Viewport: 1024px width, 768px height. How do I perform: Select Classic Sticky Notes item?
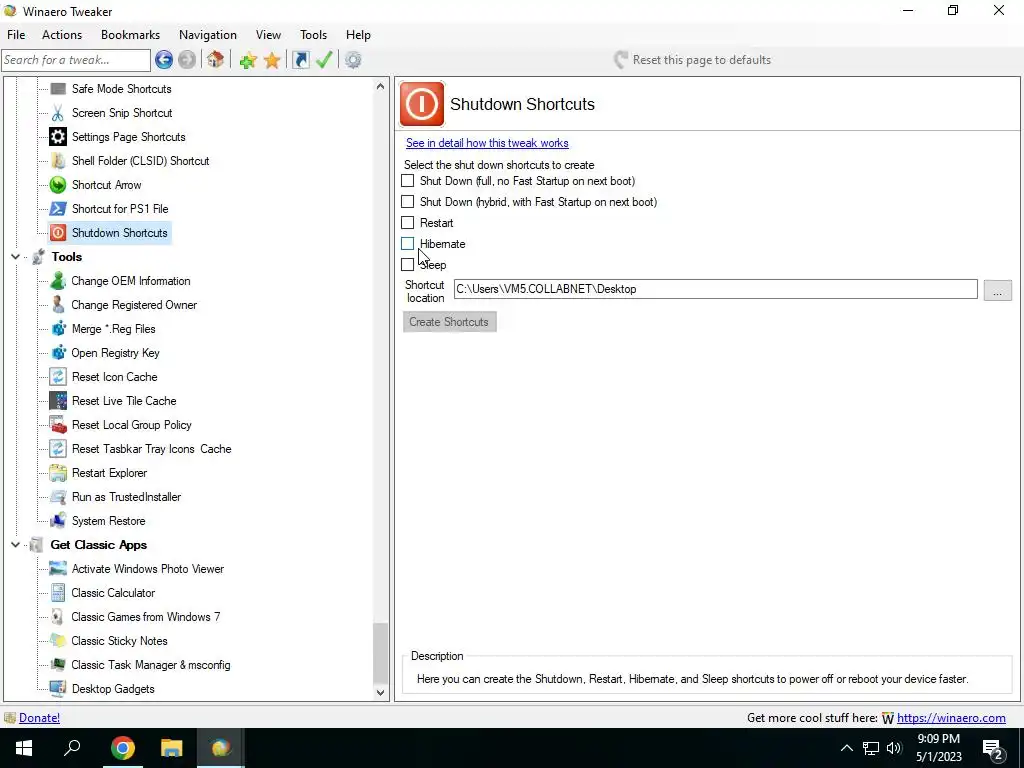click(x=120, y=641)
